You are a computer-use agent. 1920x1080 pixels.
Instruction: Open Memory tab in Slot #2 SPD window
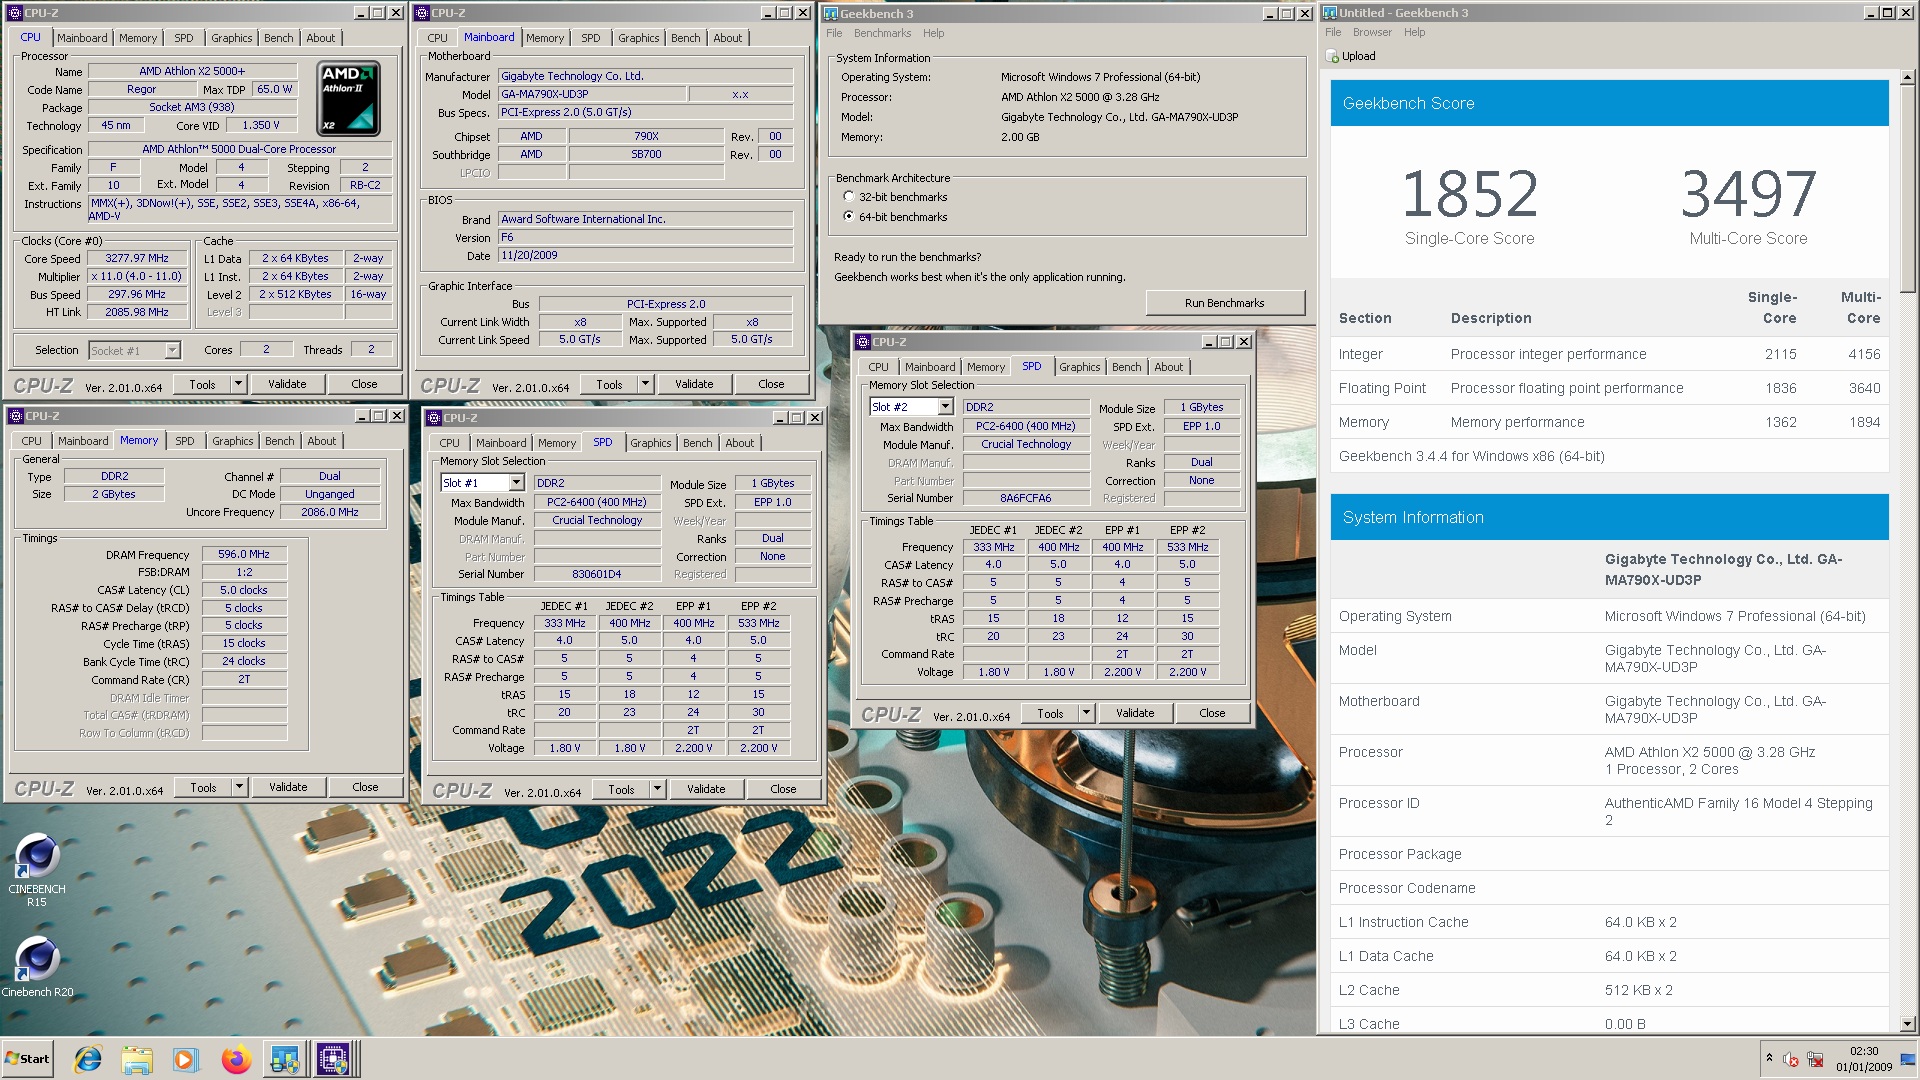pyautogui.click(x=985, y=367)
